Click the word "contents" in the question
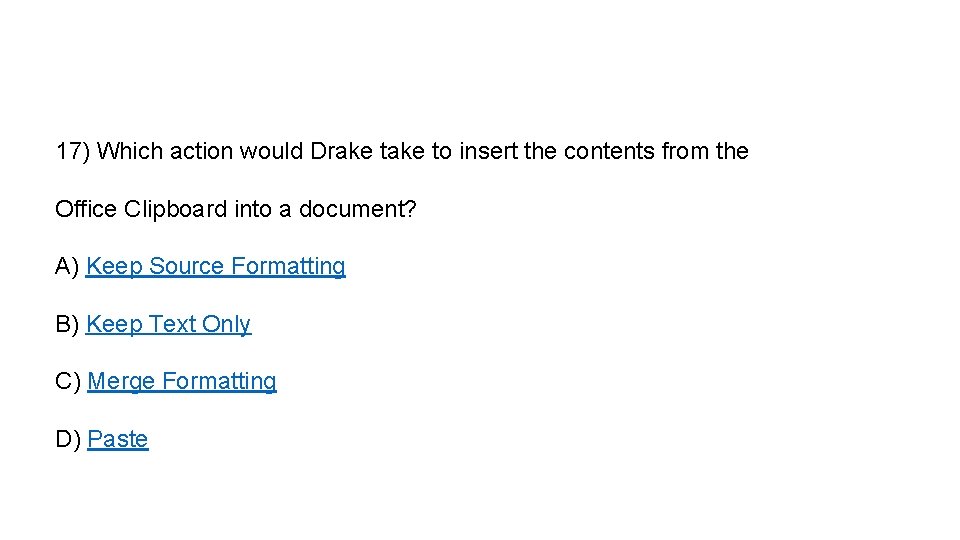 click(609, 151)
